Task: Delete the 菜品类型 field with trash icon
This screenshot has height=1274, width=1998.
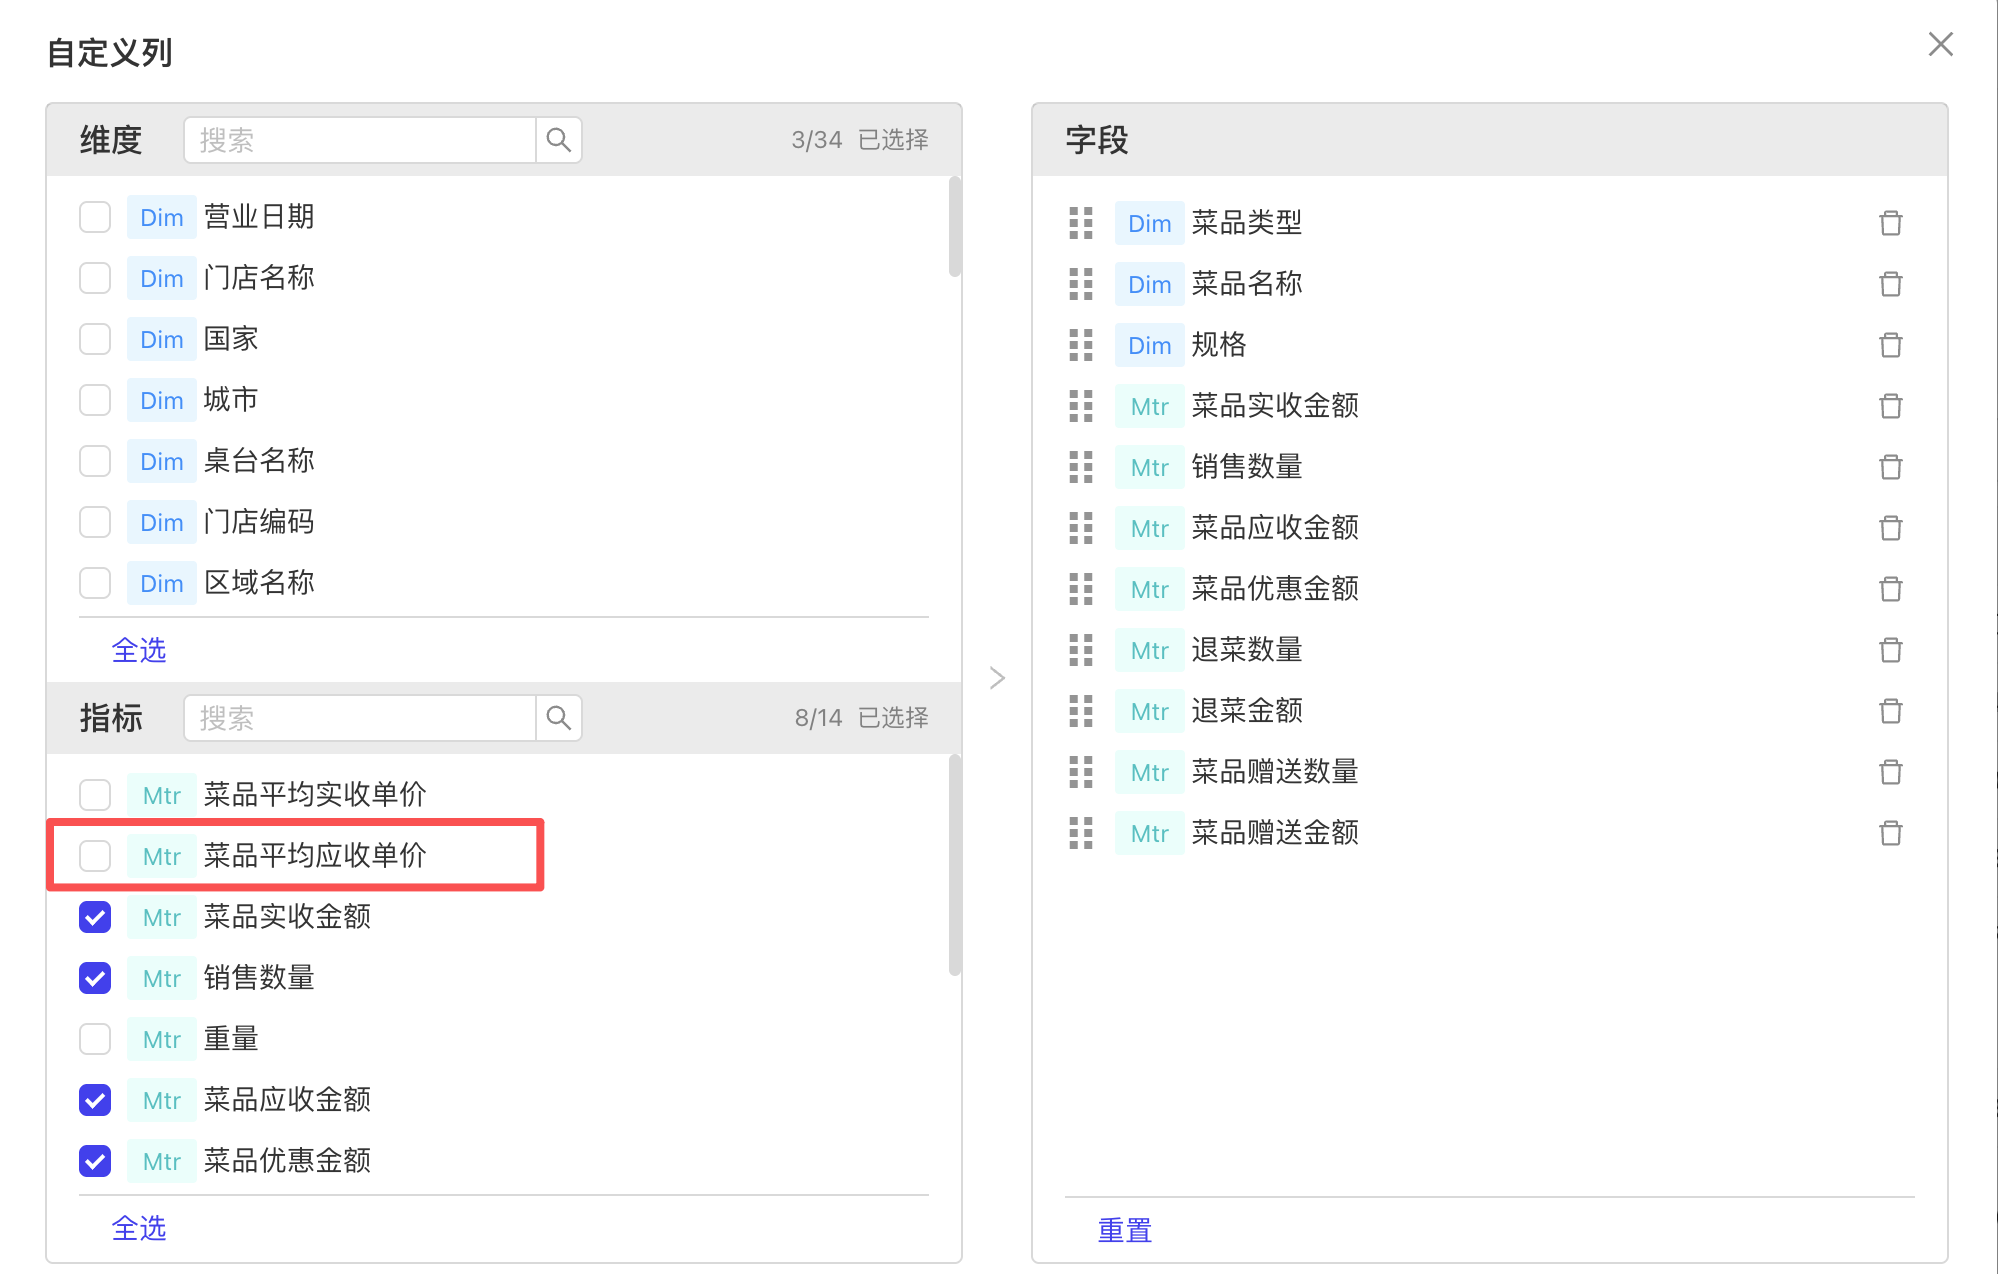Action: [1889, 223]
